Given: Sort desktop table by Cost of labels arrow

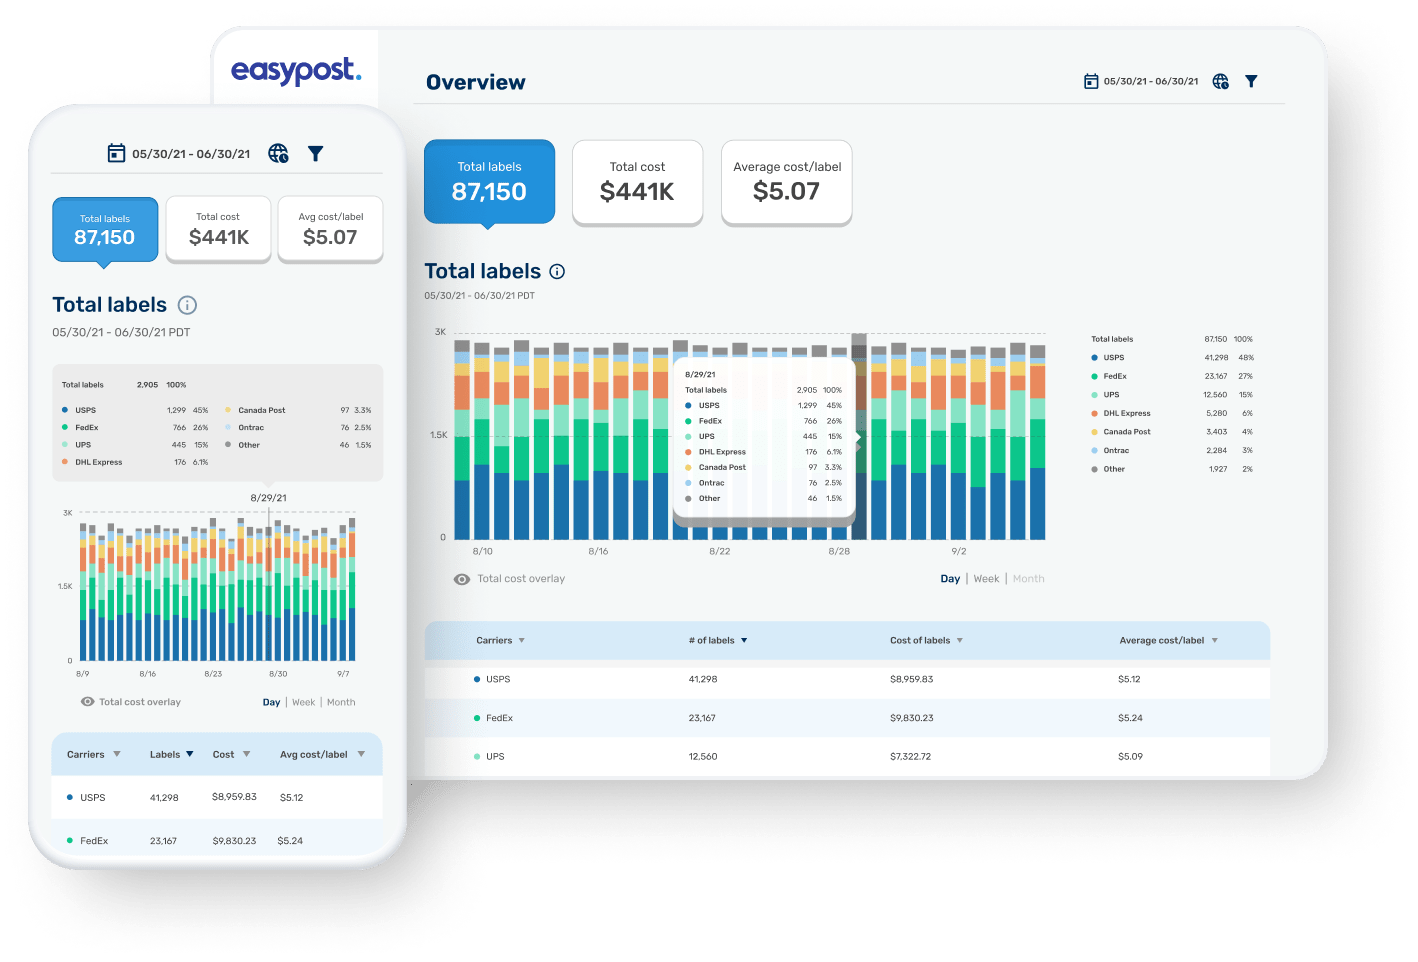Looking at the screenshot, I should pos(960,641).
